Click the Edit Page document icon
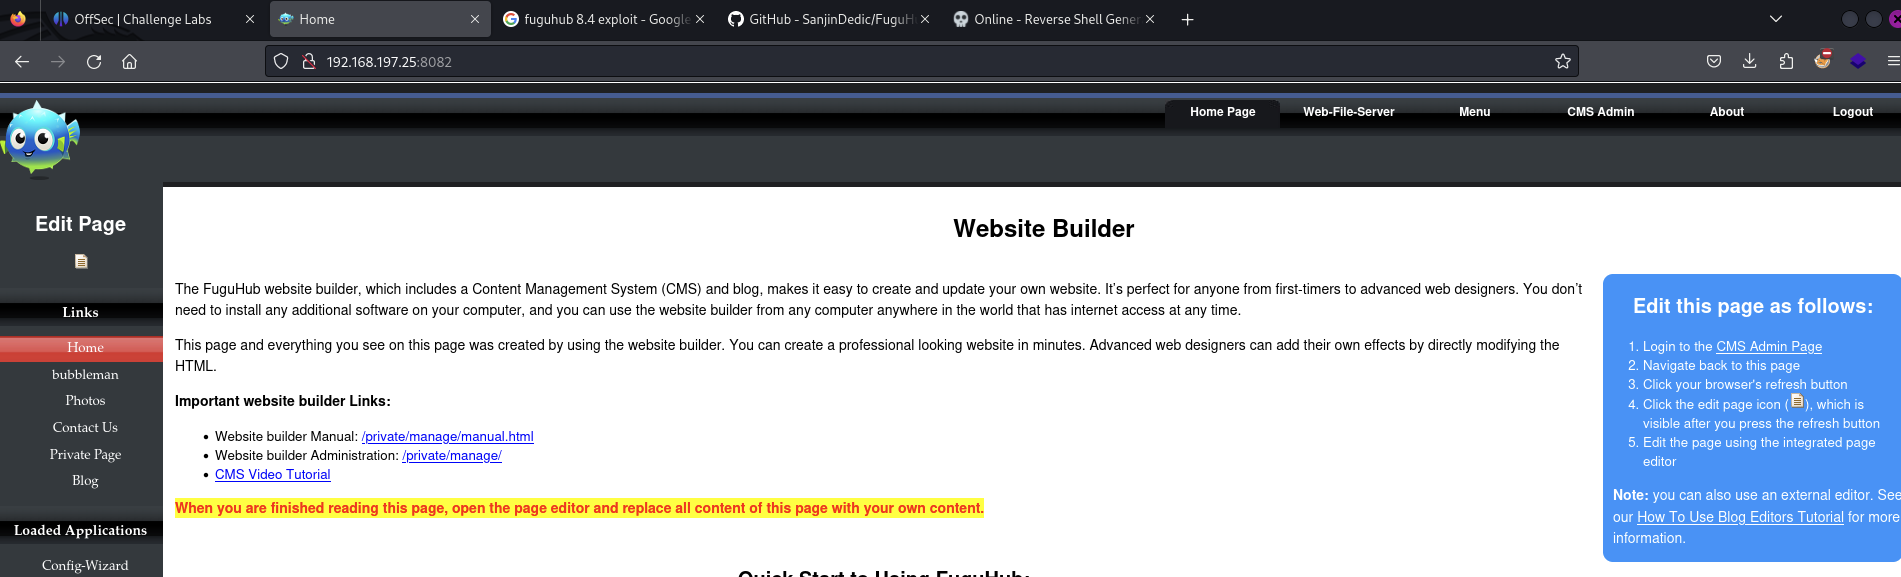 pyautogui.click(x=81, y=262)
